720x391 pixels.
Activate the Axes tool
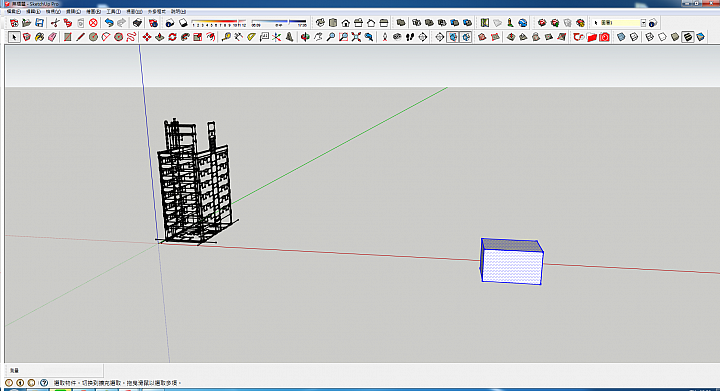point(276,37)
